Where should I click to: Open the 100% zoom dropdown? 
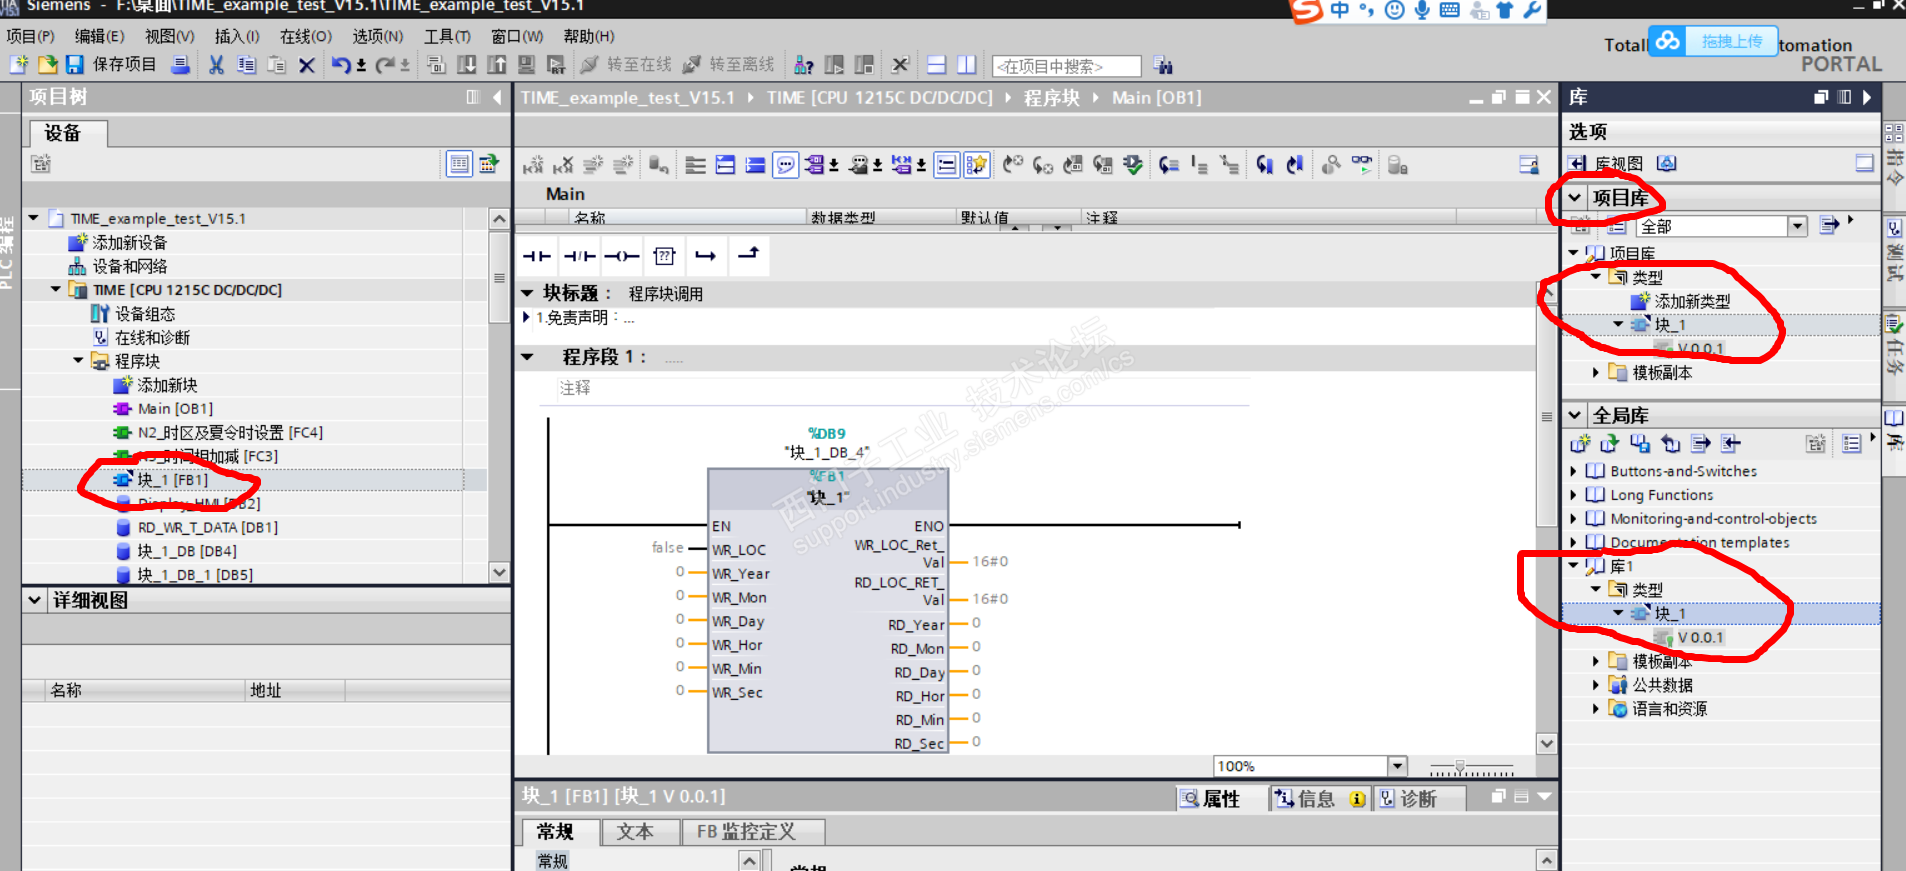click(x=1398, y=766)
